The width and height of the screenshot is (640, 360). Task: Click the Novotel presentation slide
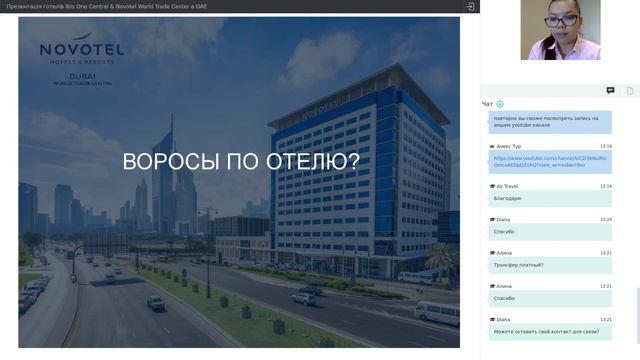tap(239, 182)
